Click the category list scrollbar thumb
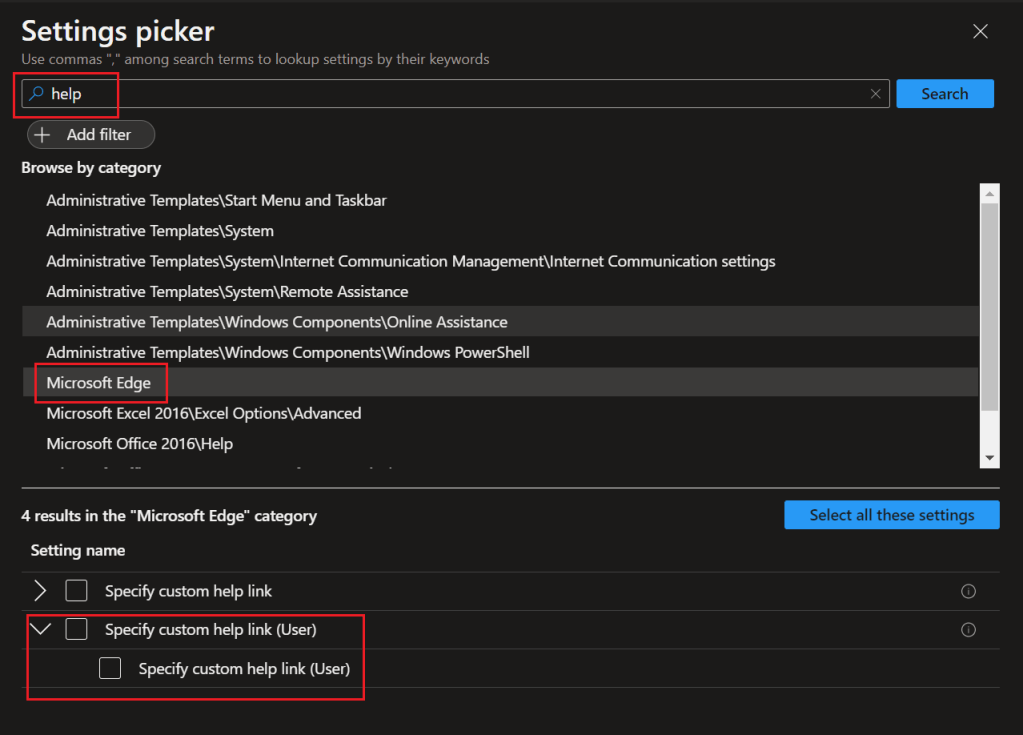1023x735 pixels. coord(990,305)
